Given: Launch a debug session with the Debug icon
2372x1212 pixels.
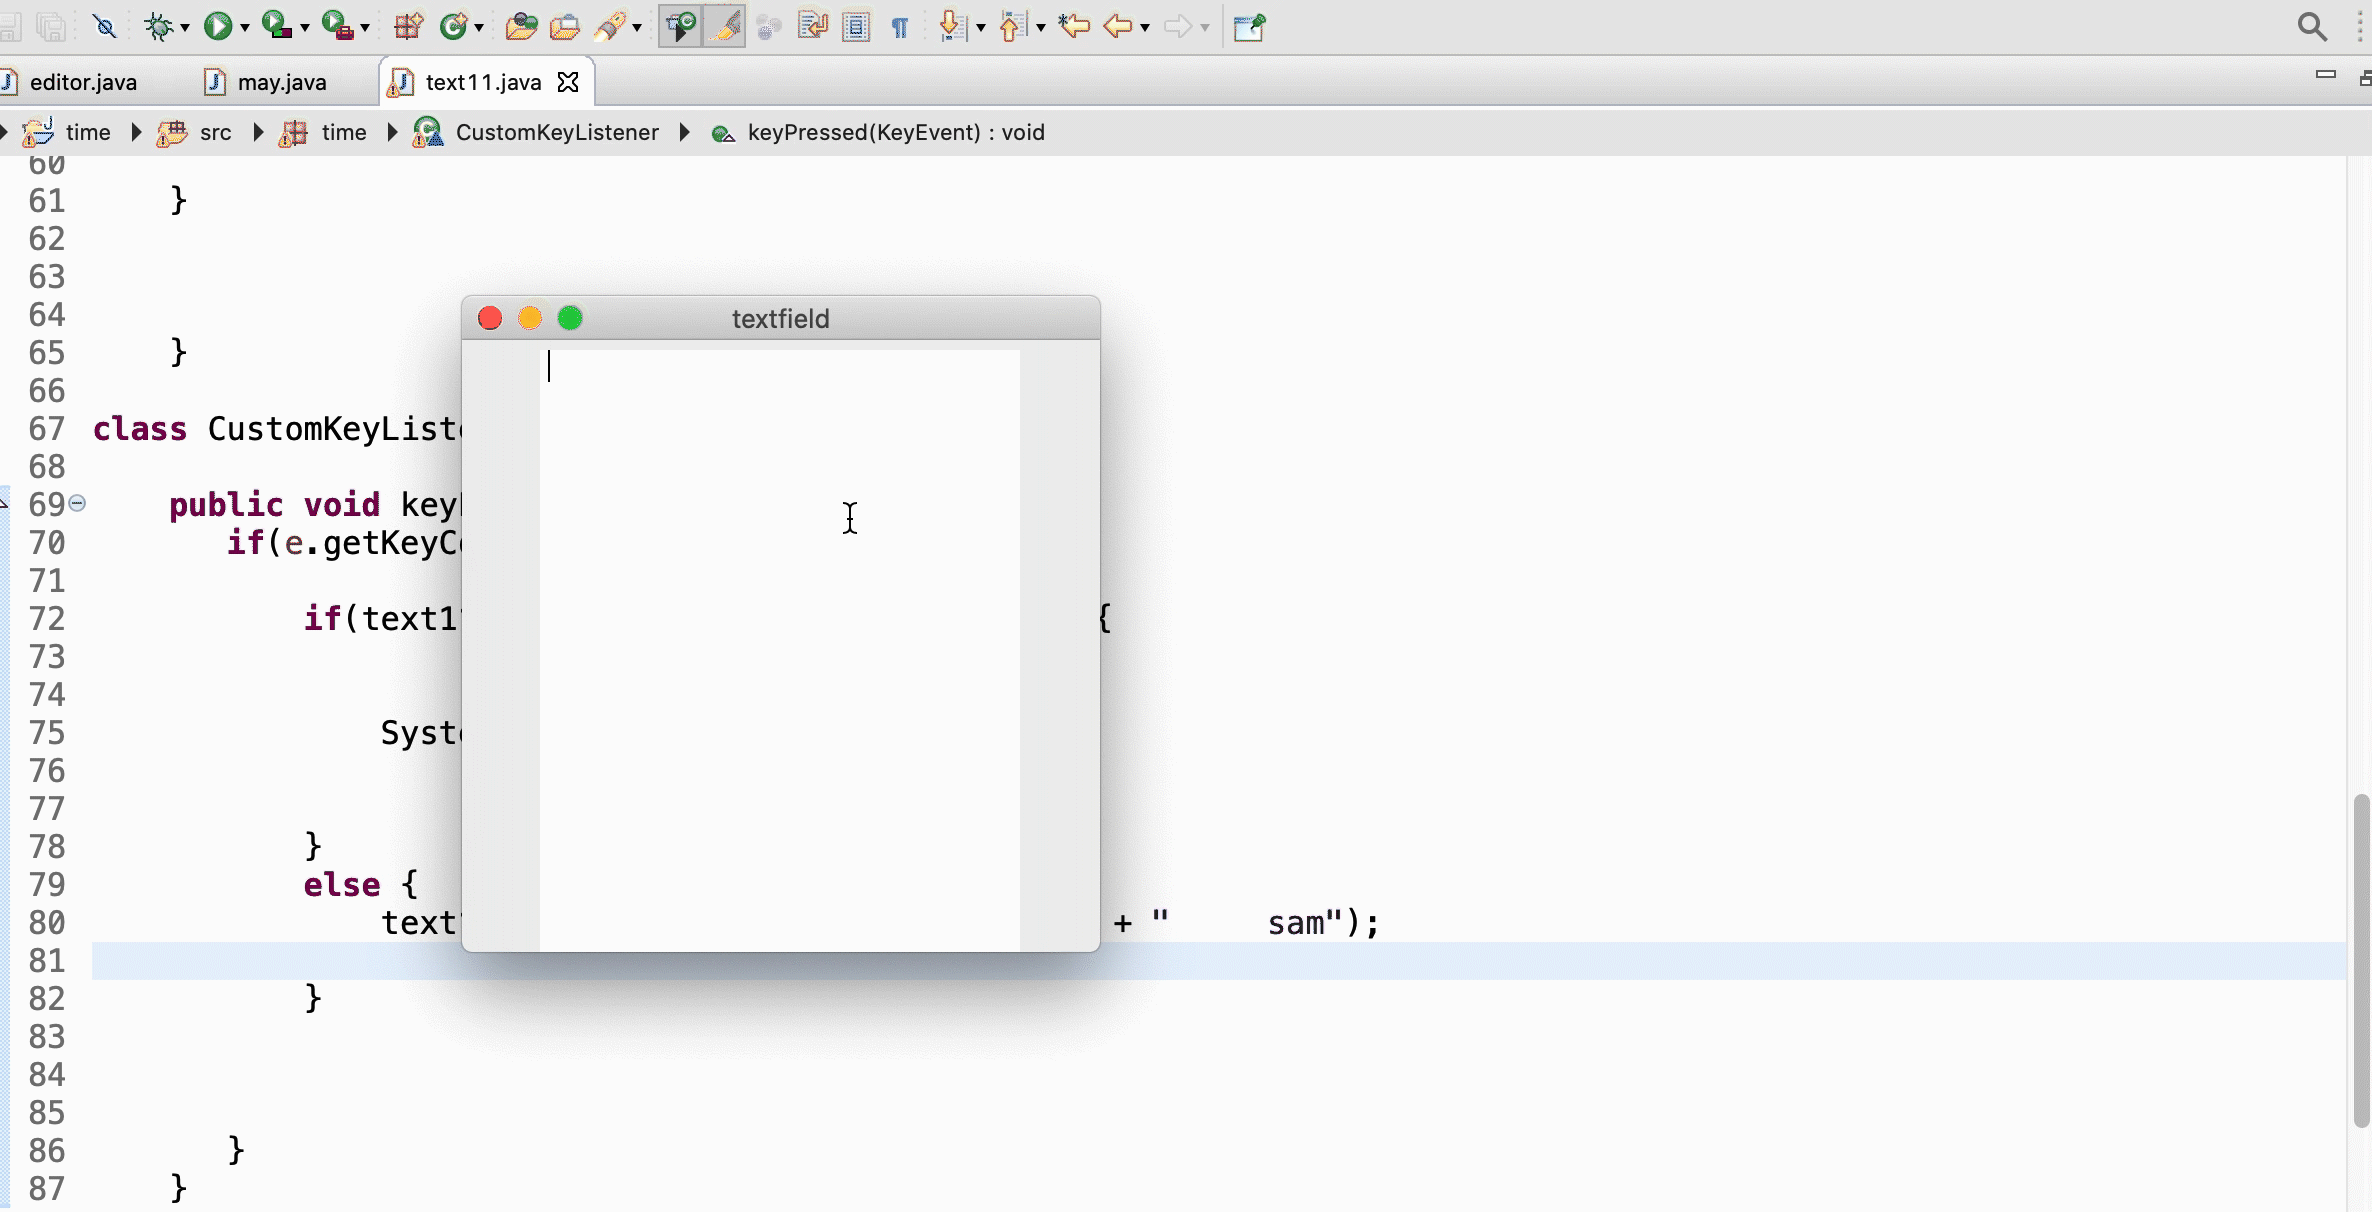Looking at the screenshot, I should [159, 27].
